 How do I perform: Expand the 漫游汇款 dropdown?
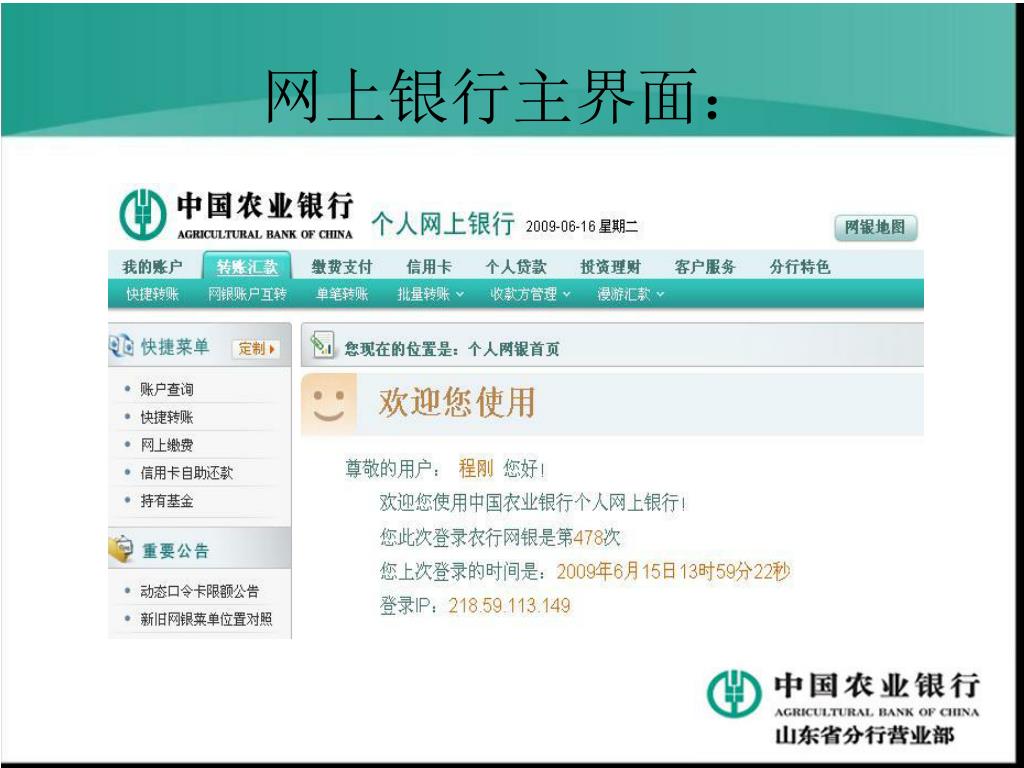630,294
